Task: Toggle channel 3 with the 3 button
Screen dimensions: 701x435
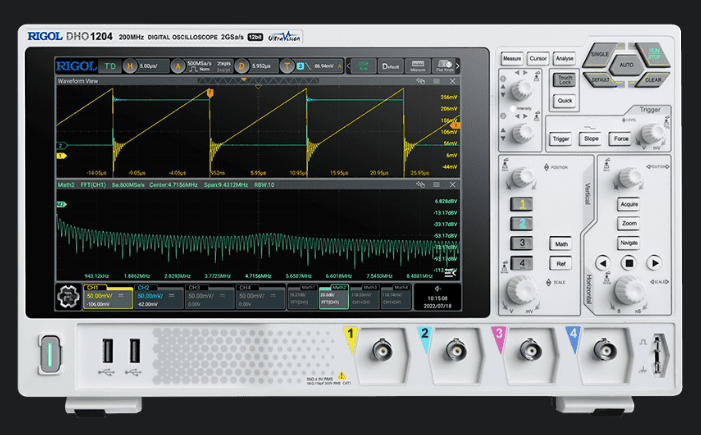Action: point(522,243)
